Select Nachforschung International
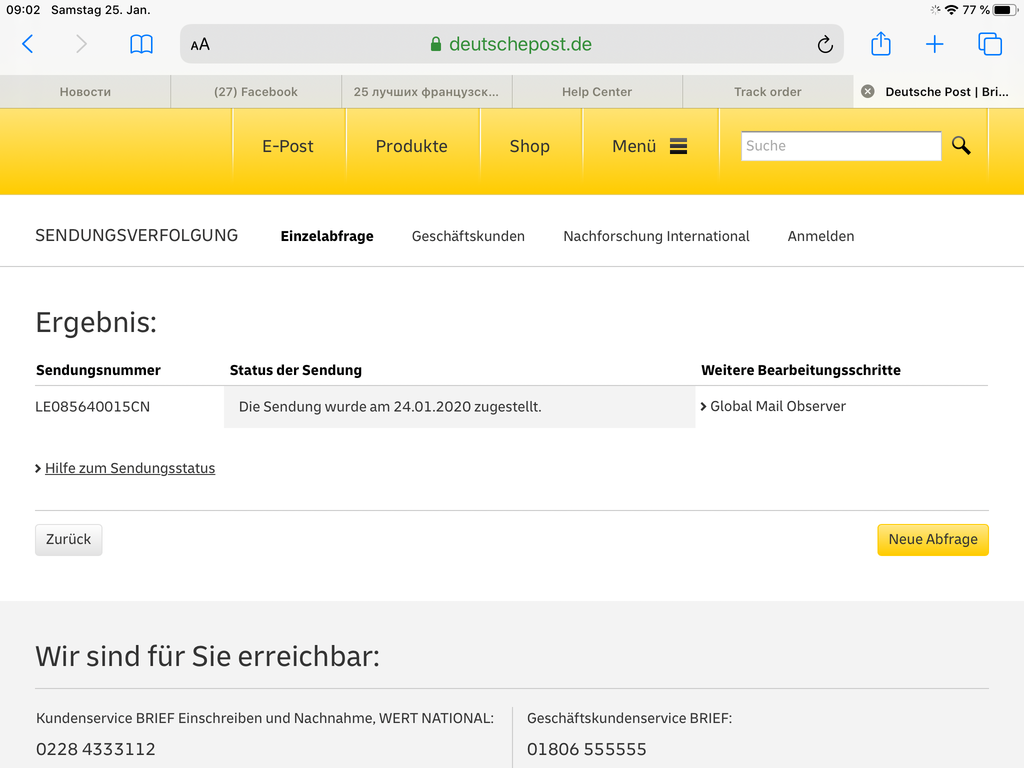 [656, 236]
